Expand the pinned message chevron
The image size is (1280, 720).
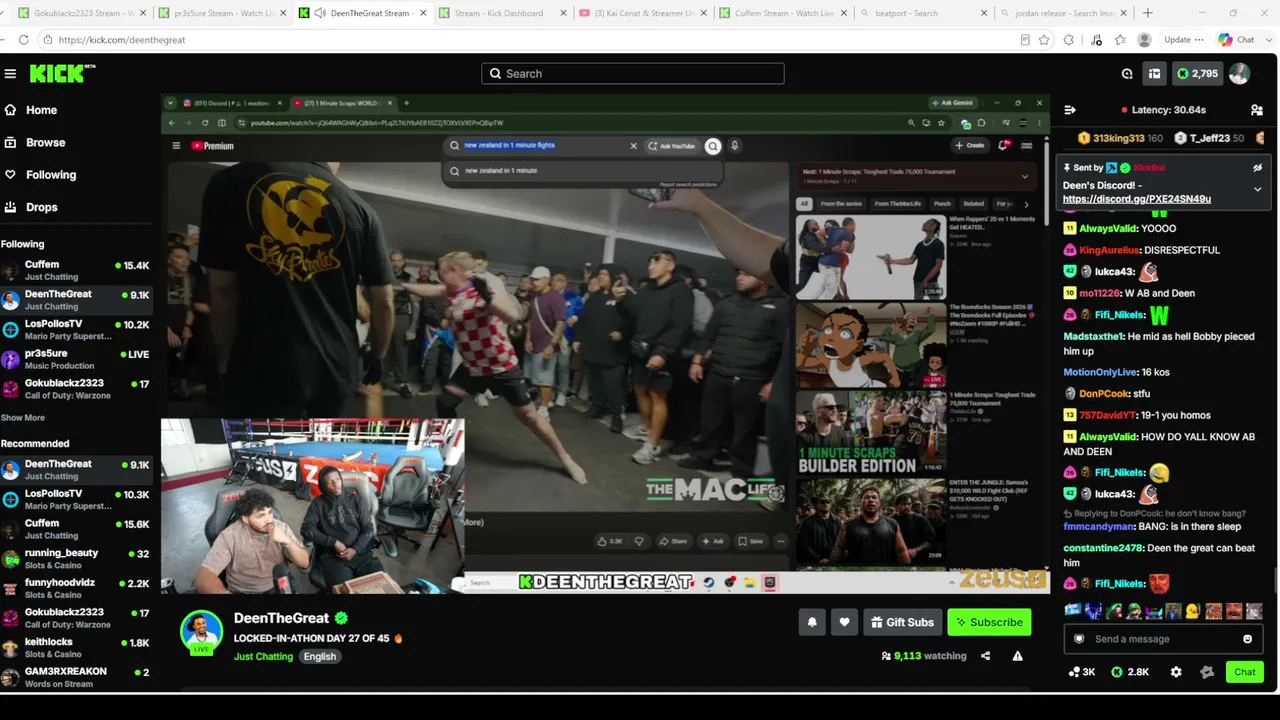tap(1258, 189)
